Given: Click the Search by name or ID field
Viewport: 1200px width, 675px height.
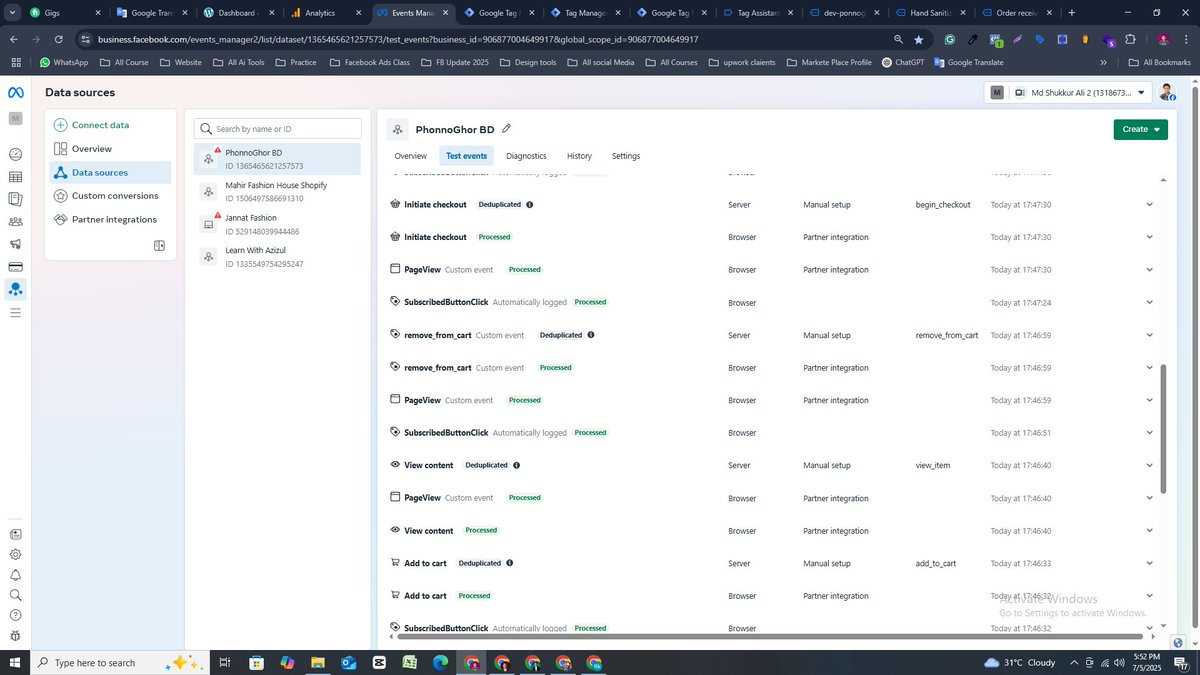Looking at the screenshot, I should pos(277,129).
